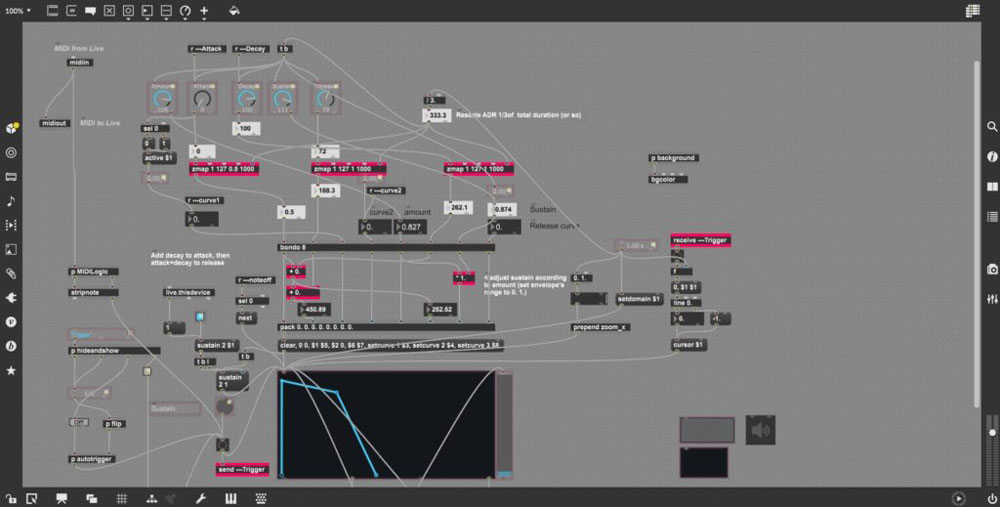Open the Objects browser in left sidebar

pos(11,129)
